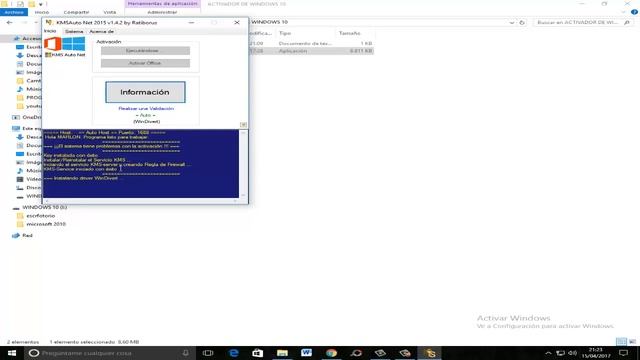The image size is (640, 360).
Task: Open the Administrar ribbon tab in Explorer
Action: click(162, 12)
